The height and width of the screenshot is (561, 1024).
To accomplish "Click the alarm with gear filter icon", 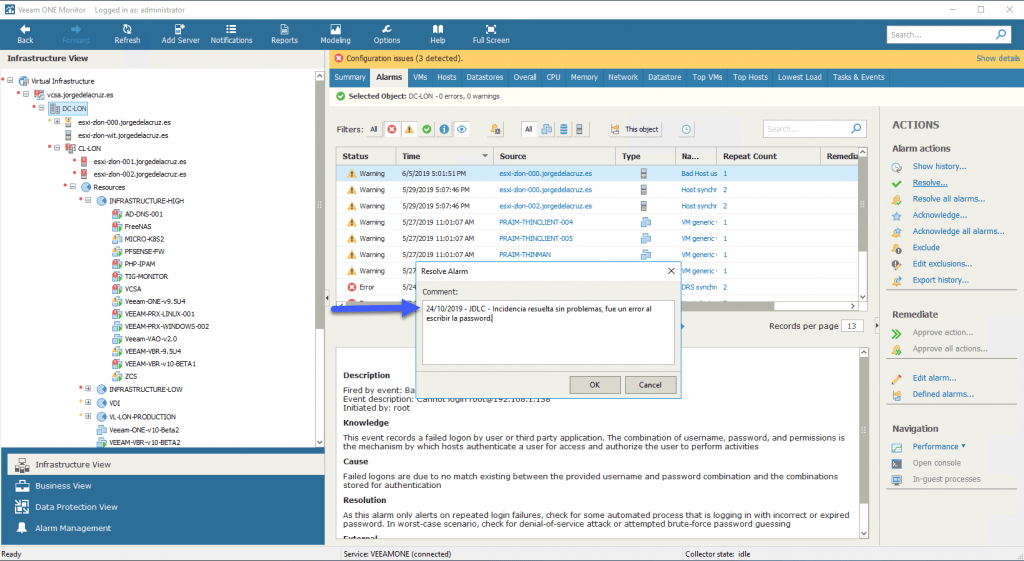I will coord(496,129).
